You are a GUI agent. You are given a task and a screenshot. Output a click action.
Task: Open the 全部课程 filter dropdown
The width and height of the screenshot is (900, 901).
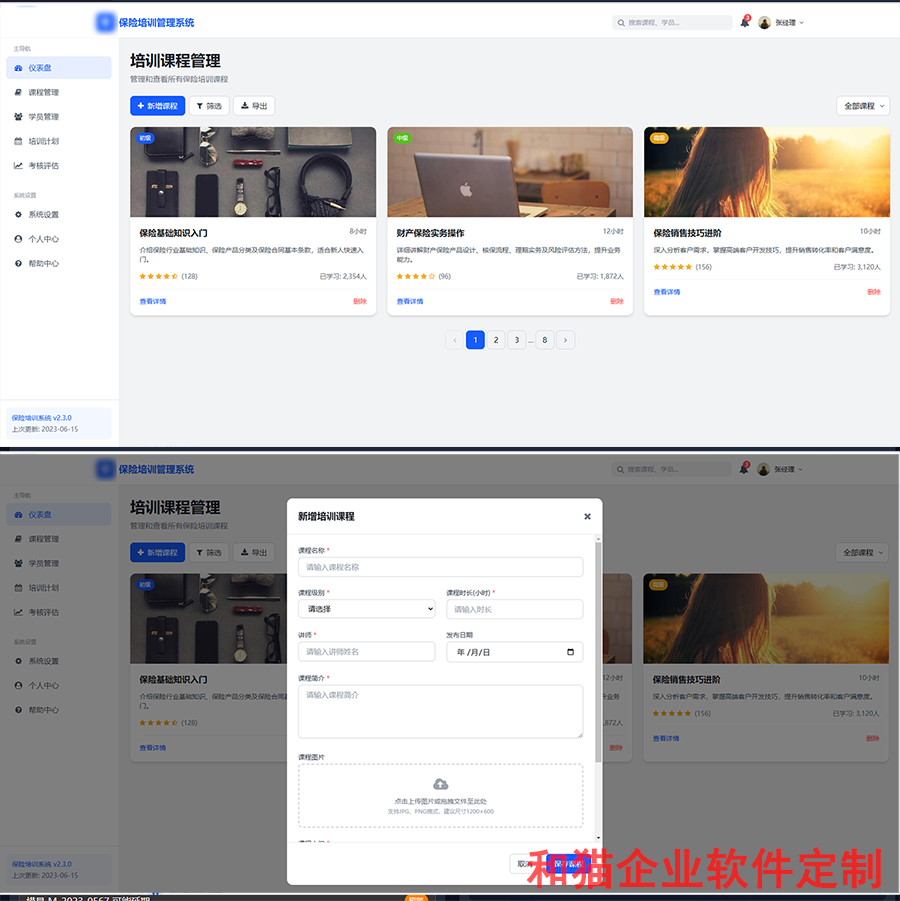coord(861,105)
